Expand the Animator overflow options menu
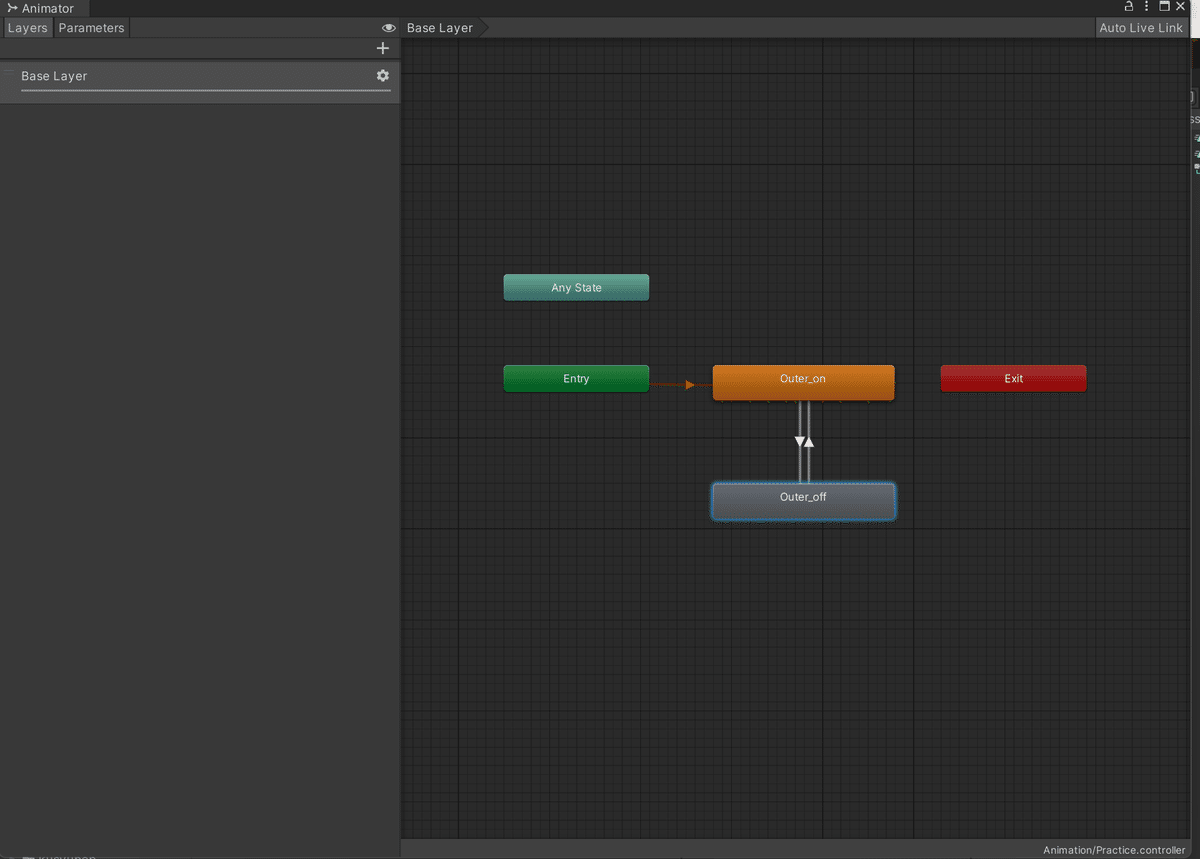Screen dimensions: 1200x859 pyautogui.click(x=1146, y=6)
